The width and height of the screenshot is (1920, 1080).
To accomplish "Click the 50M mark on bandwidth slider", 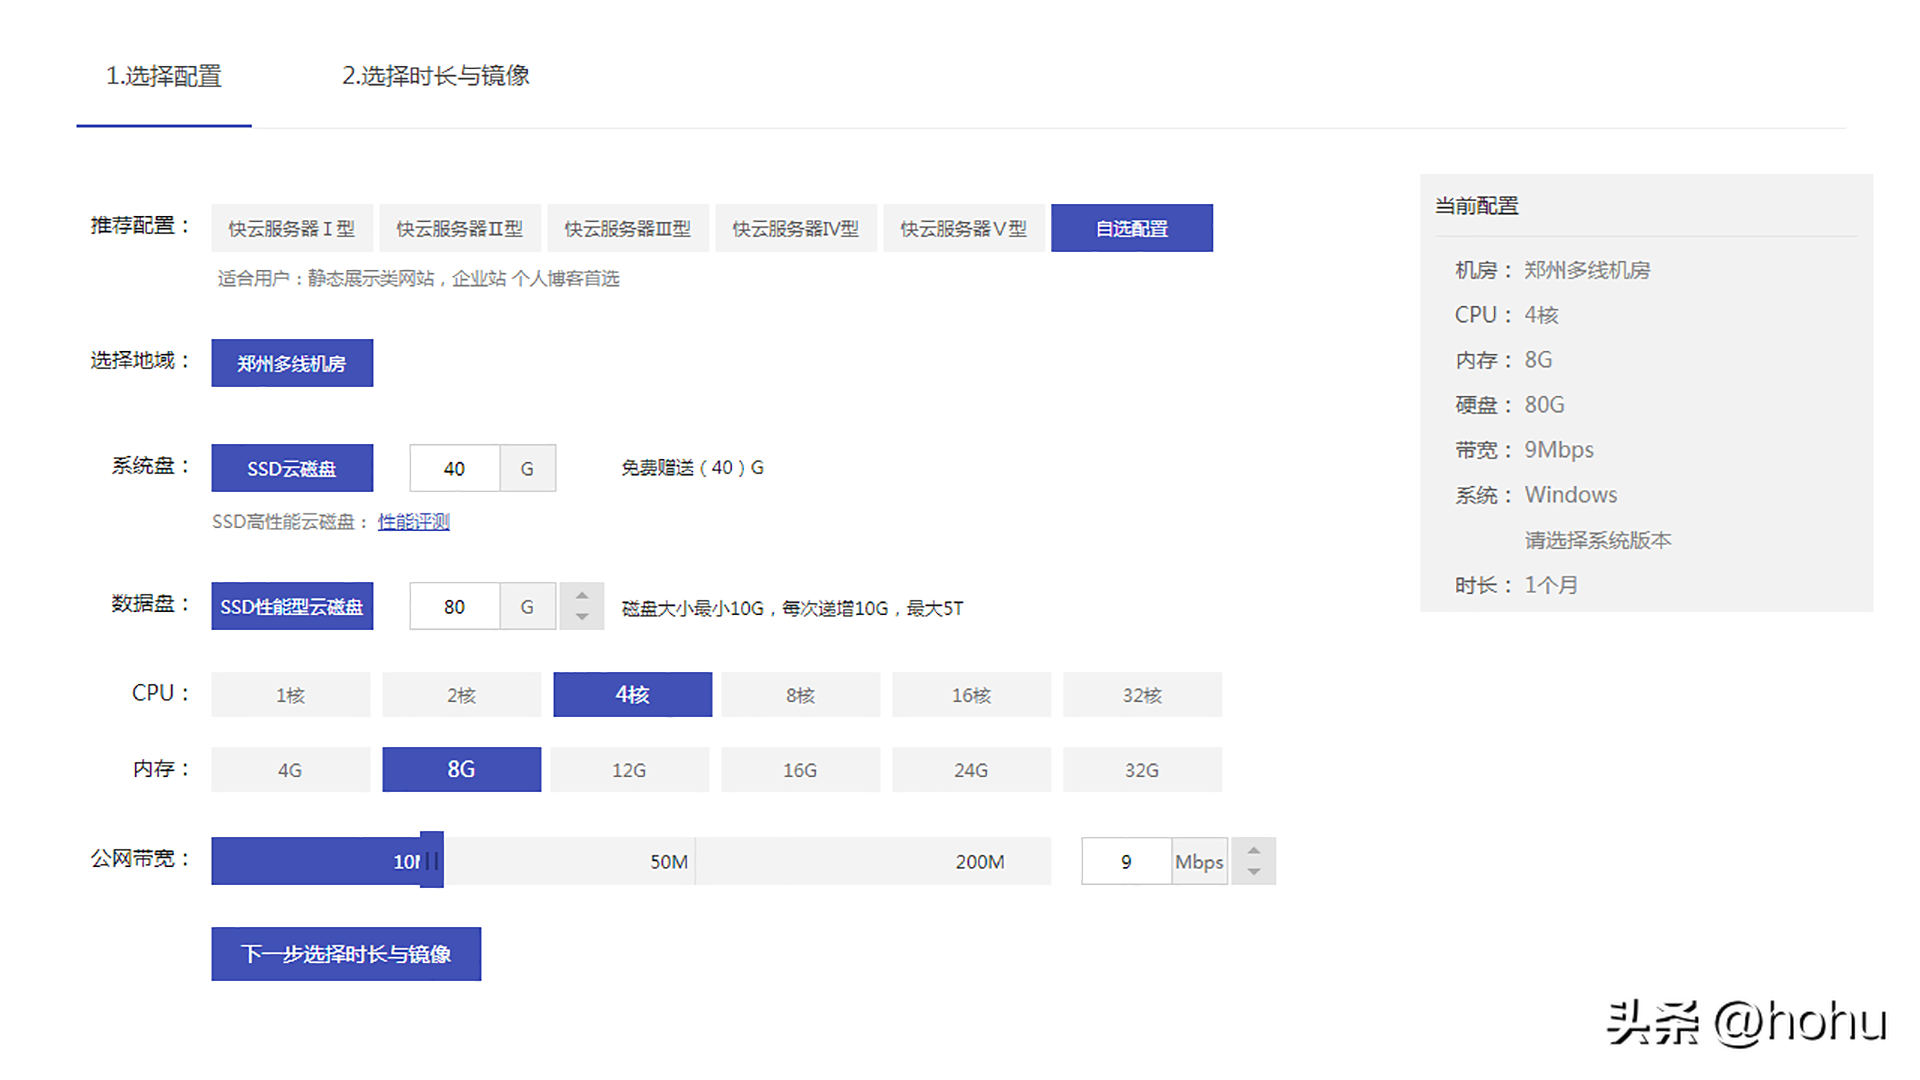I will pos(669,862).
